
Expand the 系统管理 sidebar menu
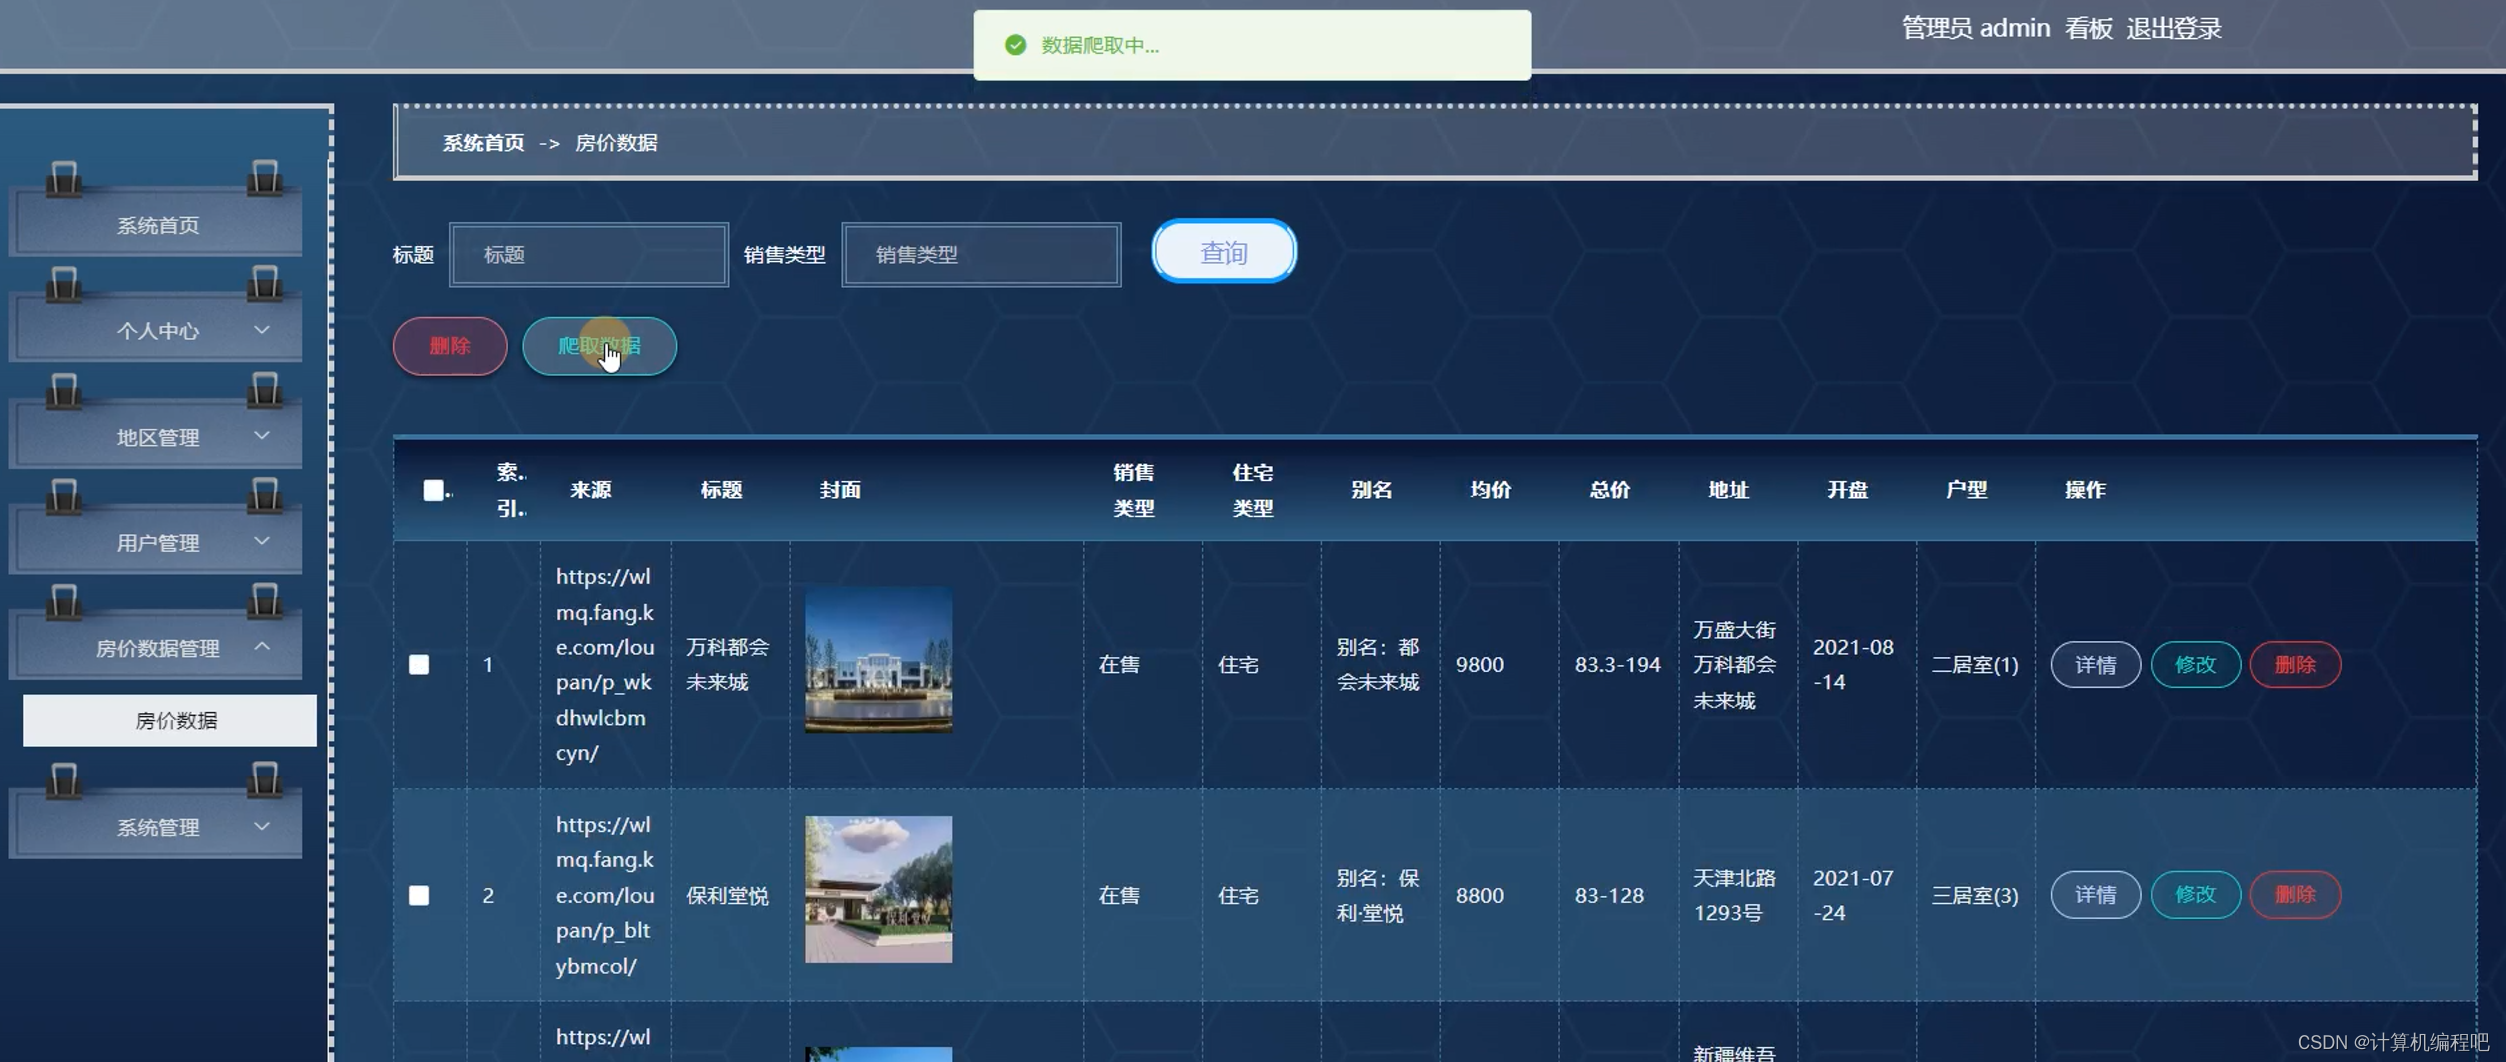click(156, 826)
